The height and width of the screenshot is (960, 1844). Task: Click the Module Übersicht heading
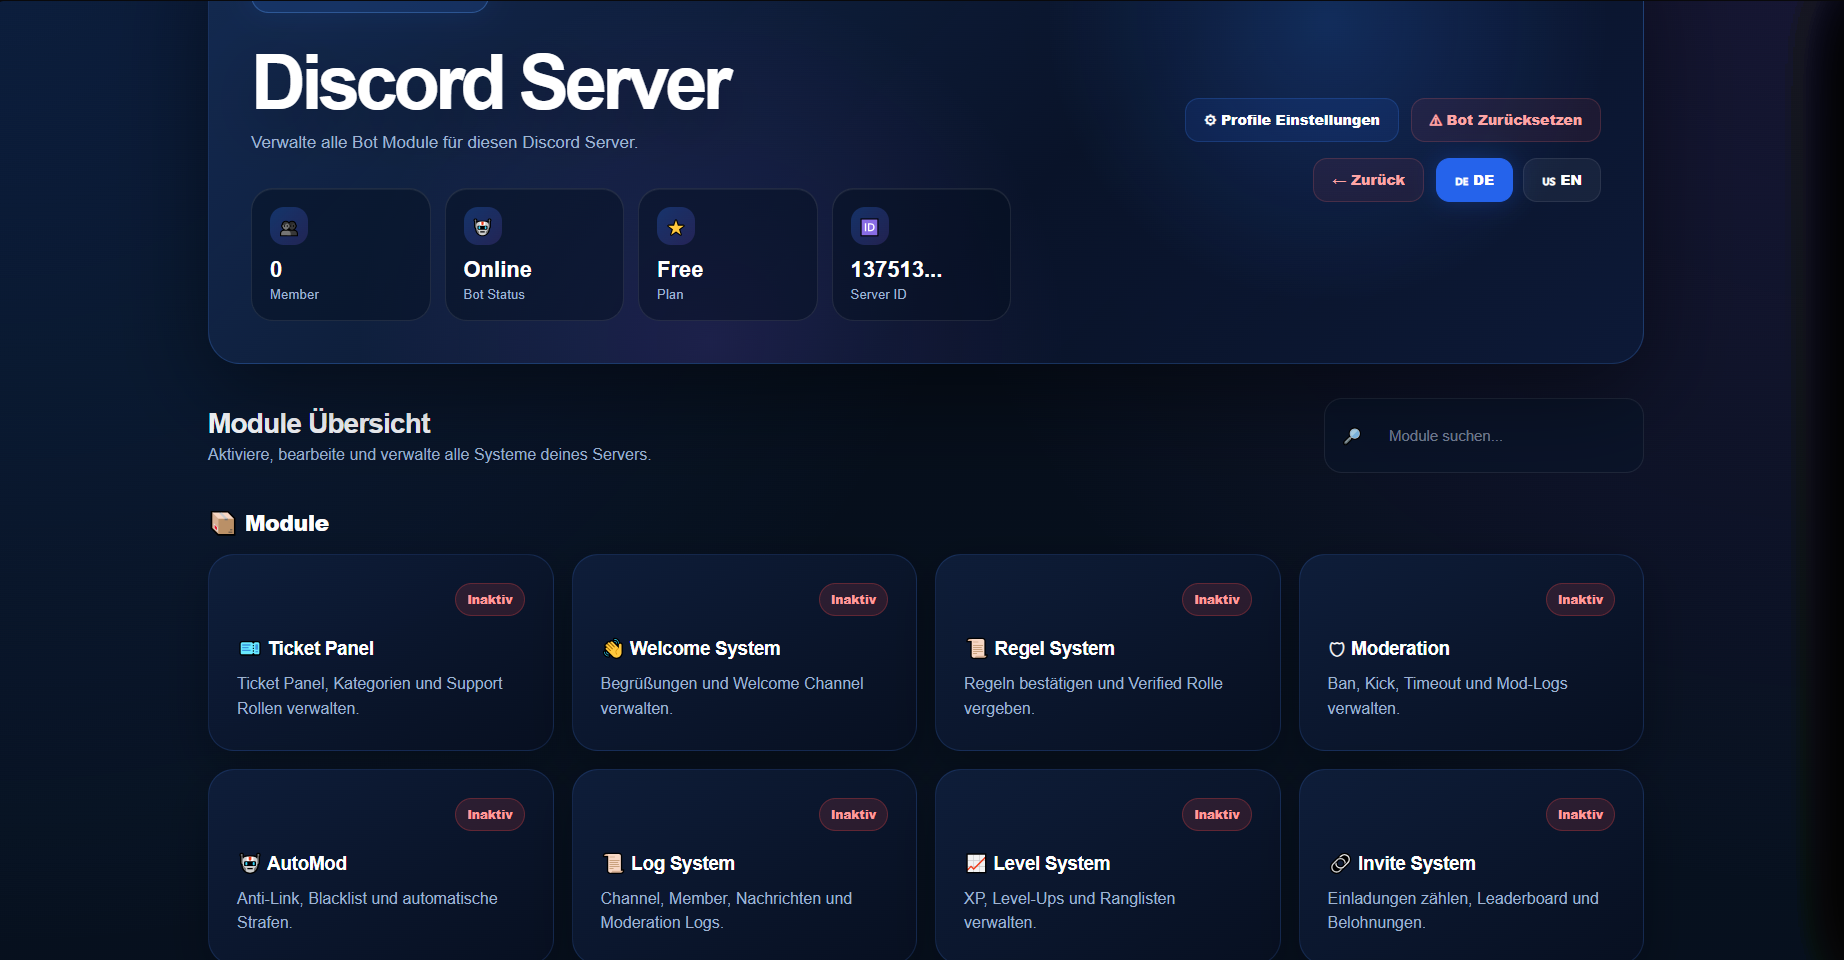point(319,423)
